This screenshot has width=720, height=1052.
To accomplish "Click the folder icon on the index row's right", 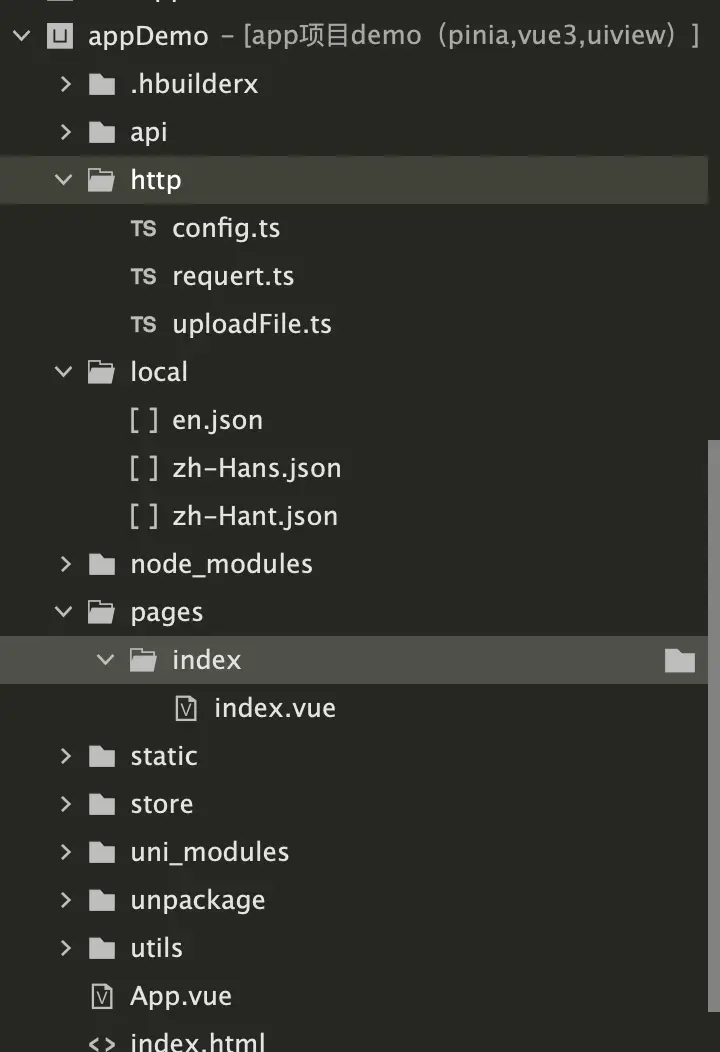I will pos(679,660).
